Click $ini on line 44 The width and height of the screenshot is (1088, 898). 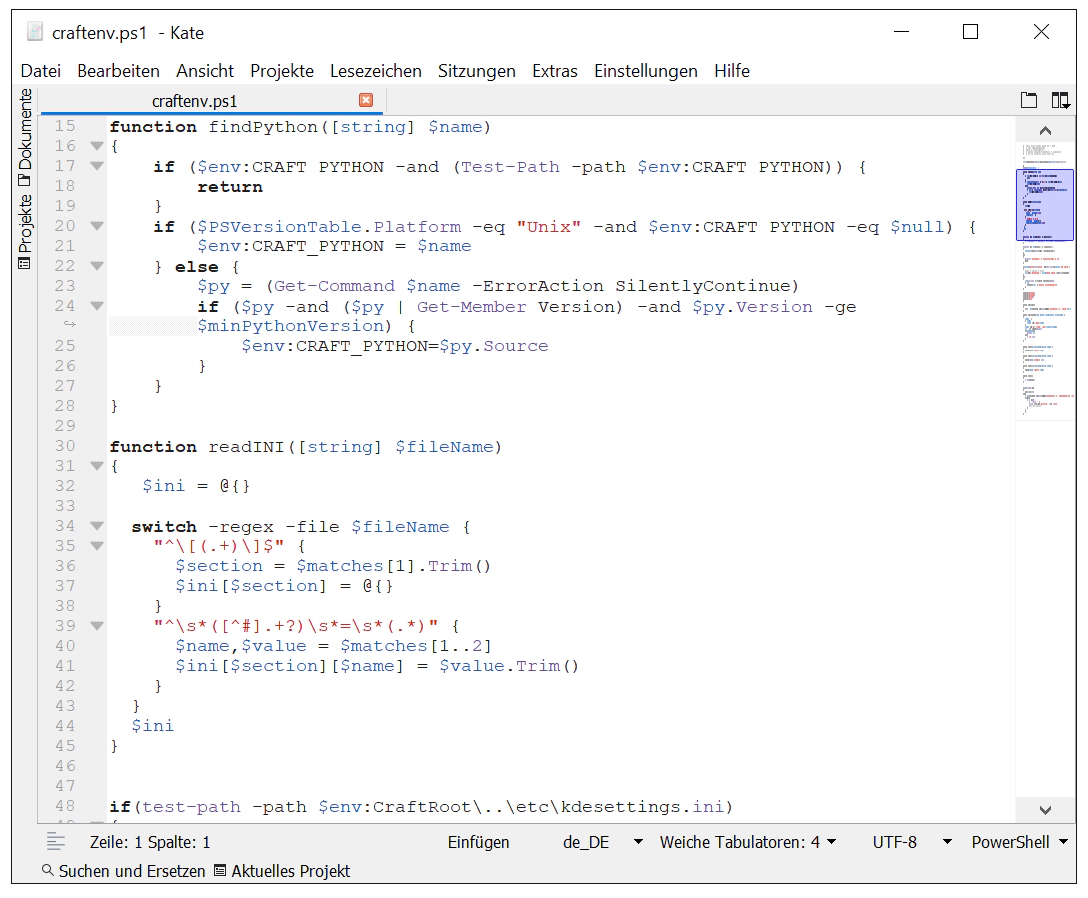pos(153,726)
